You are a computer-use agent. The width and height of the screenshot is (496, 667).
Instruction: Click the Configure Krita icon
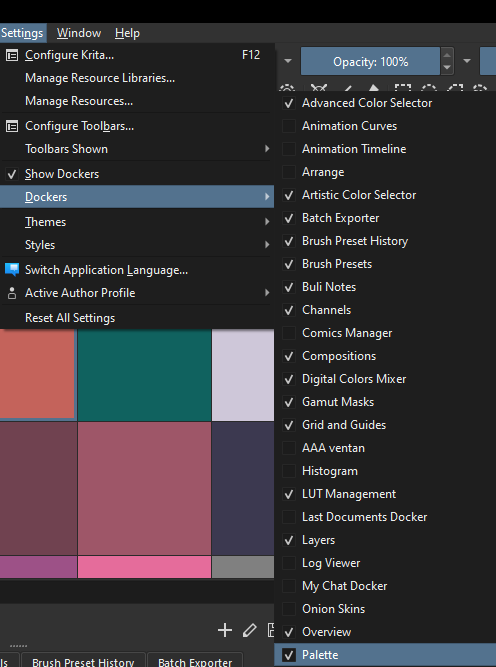pyautogui.click(x=12, y=55)
